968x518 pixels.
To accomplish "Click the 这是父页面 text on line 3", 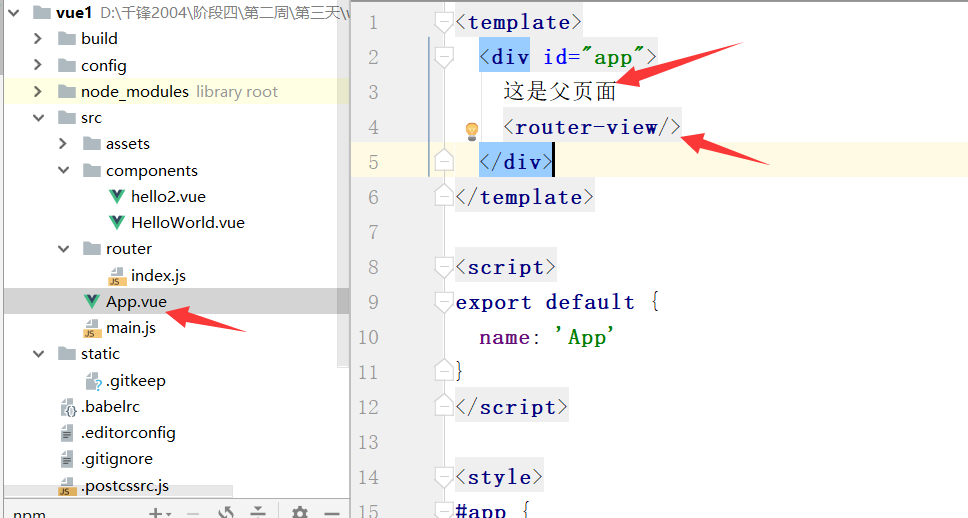I will point(560,91).
